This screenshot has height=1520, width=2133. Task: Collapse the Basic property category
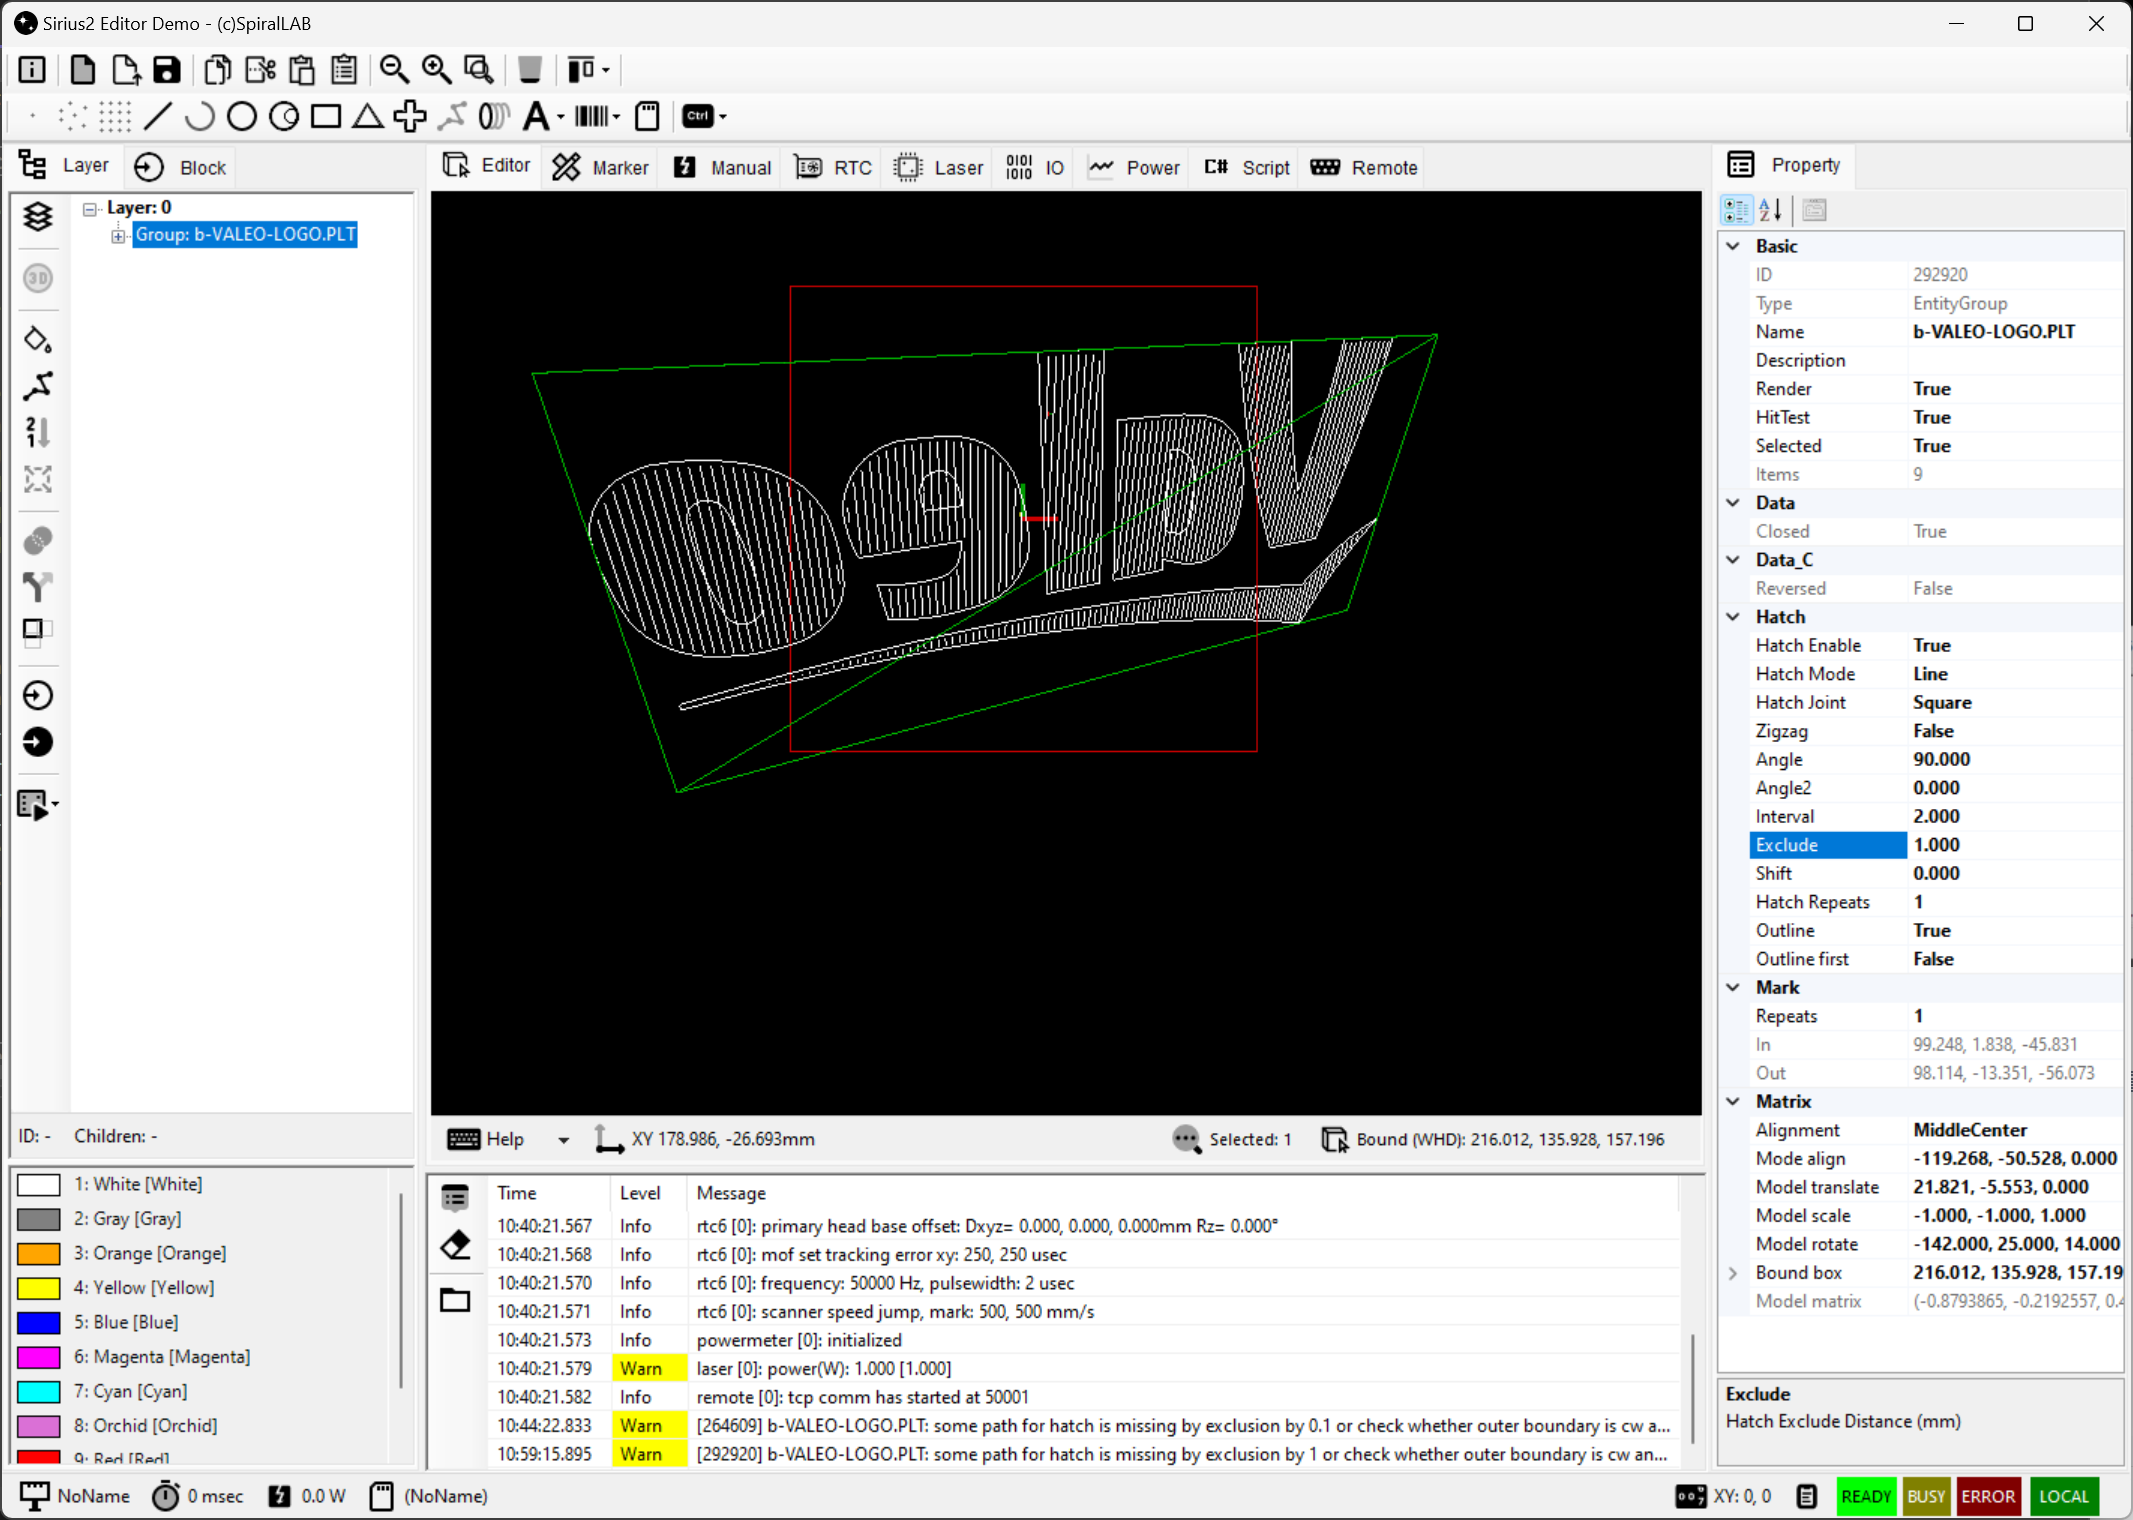(x=1734, y=246)
